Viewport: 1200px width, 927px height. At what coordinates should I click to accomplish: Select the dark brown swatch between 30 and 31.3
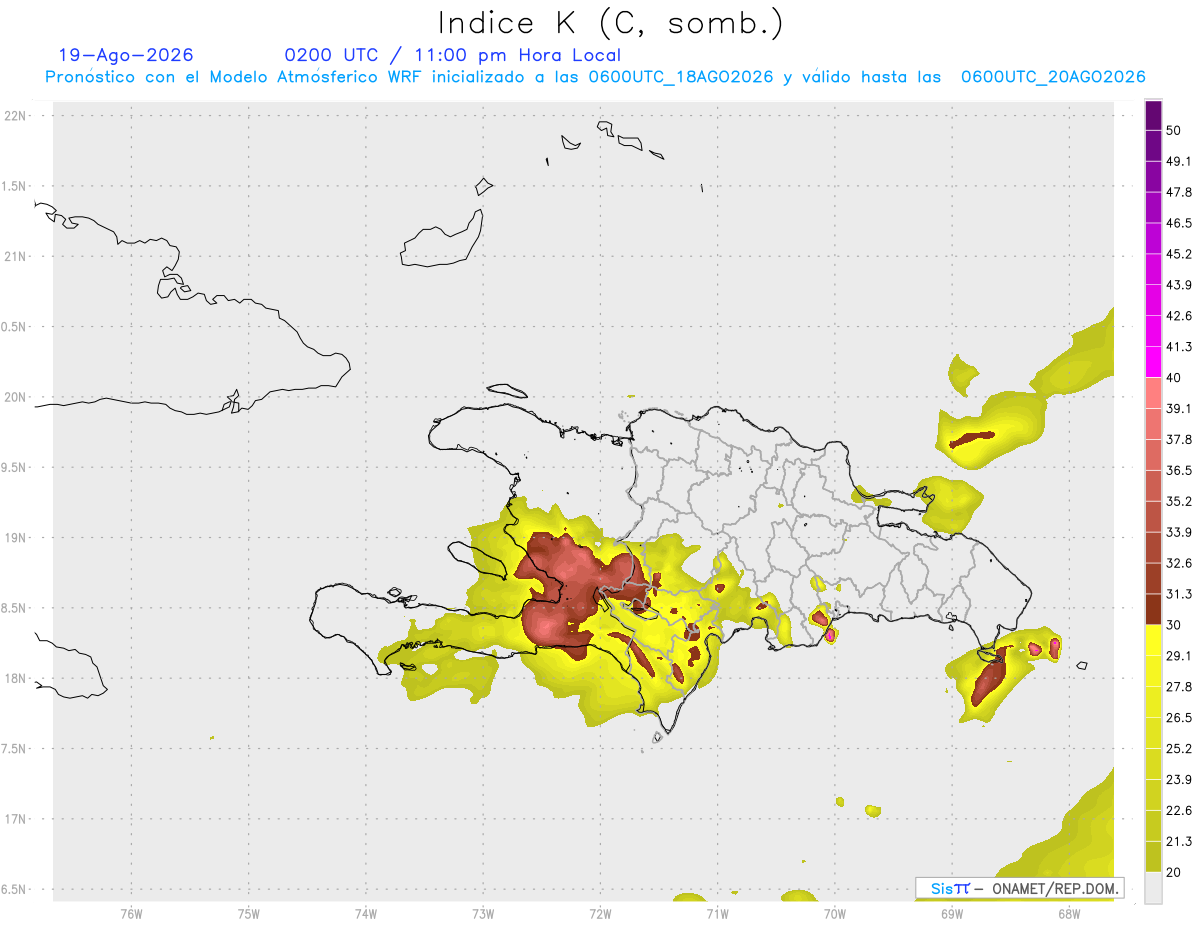(x=1154, y=609)
